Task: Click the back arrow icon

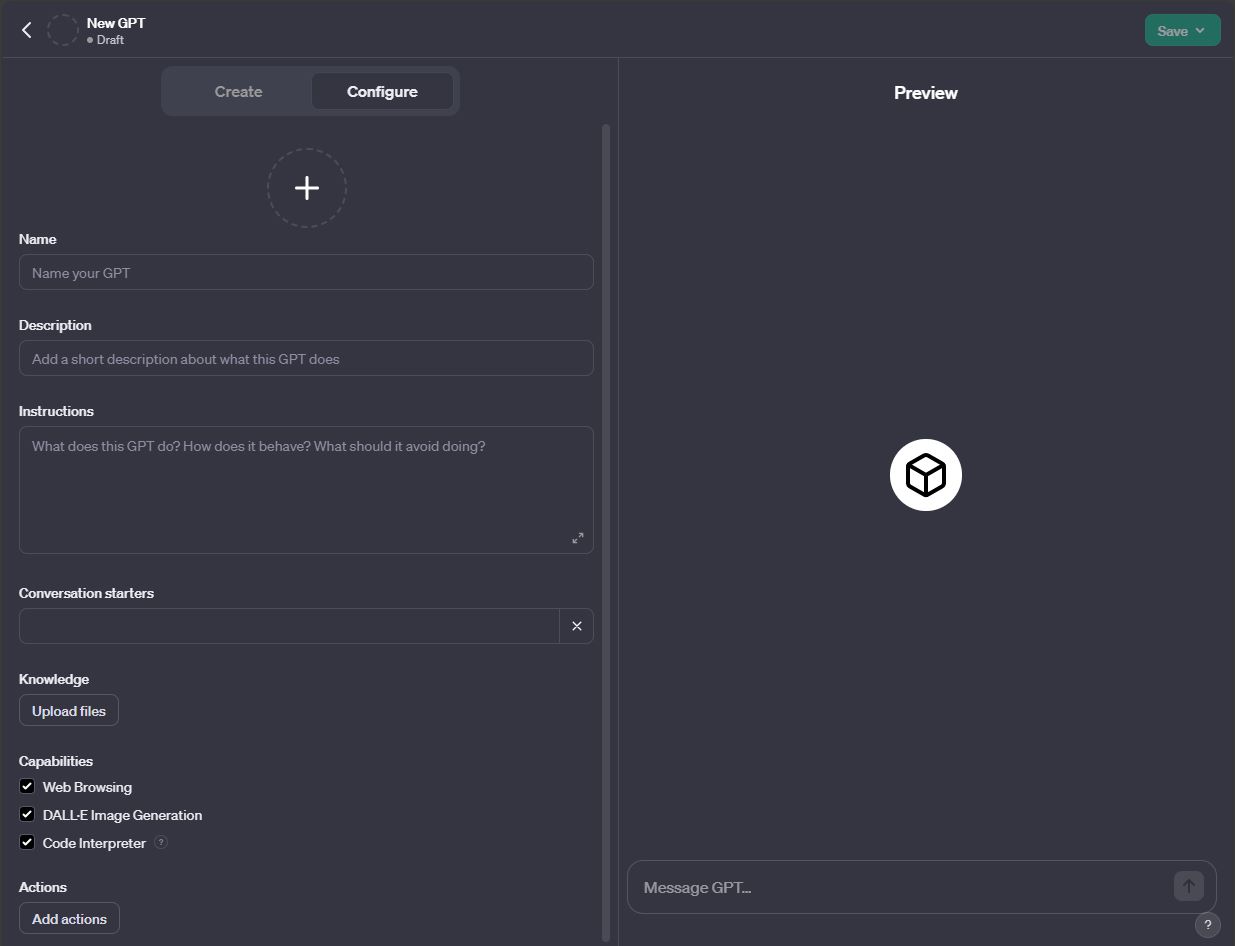Action: point(27,30)
